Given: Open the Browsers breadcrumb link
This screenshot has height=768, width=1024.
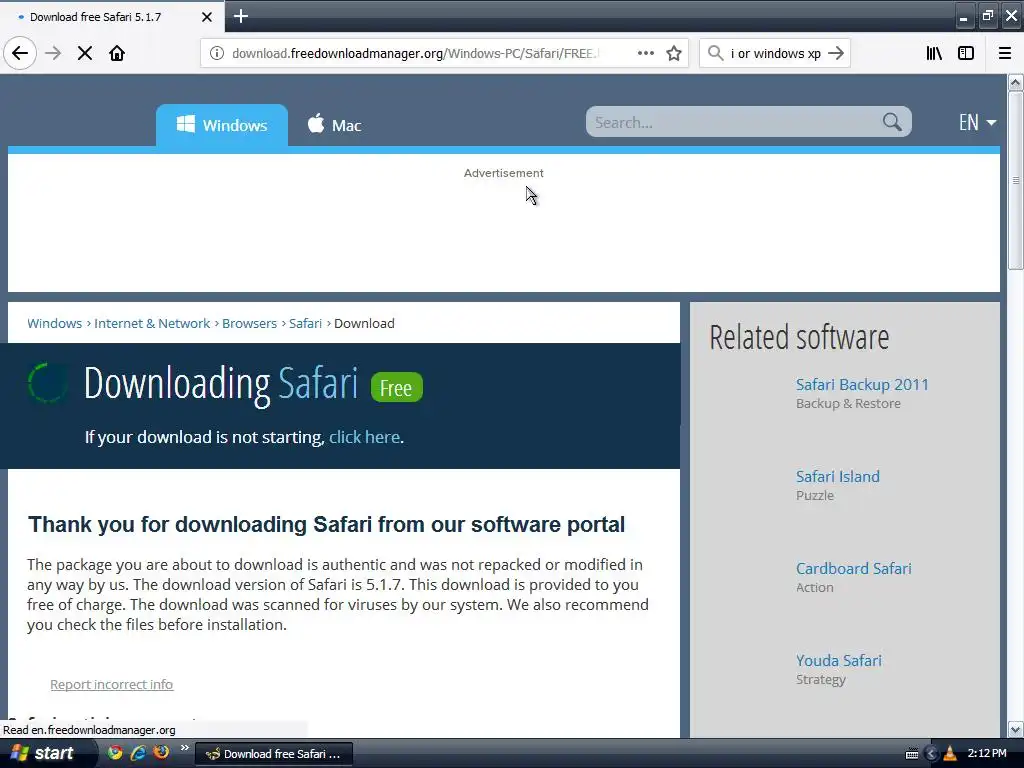Looking at the screenshot, I should (x=249, y=323).
